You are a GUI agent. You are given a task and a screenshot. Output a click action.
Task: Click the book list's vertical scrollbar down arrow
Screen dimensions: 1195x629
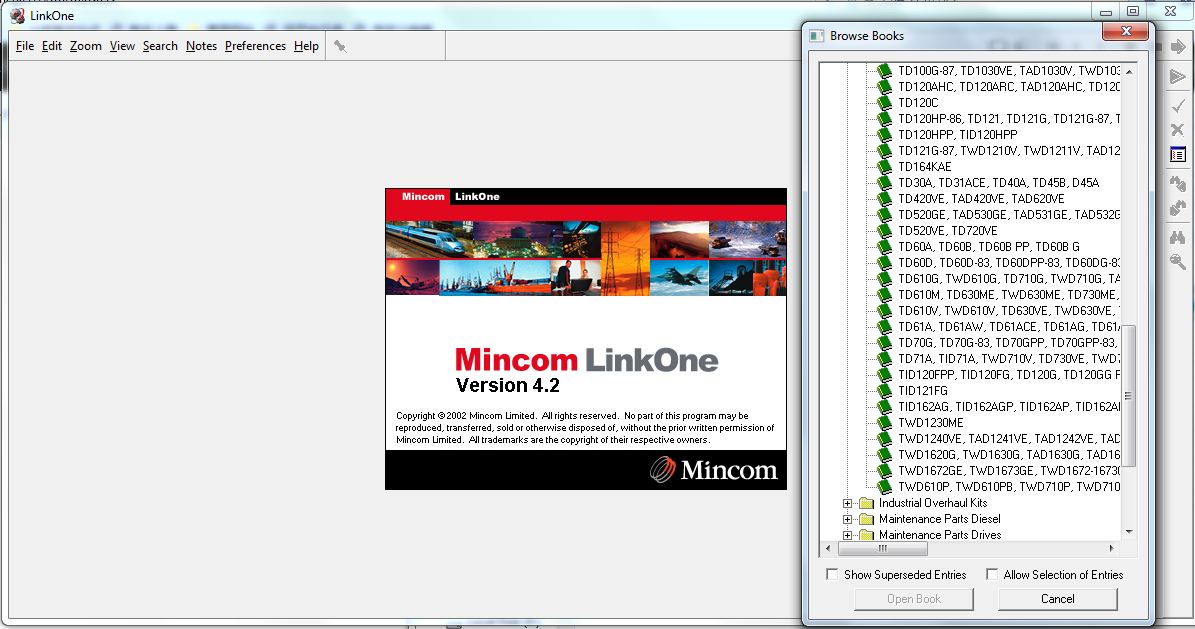[x=1129, y=531]
